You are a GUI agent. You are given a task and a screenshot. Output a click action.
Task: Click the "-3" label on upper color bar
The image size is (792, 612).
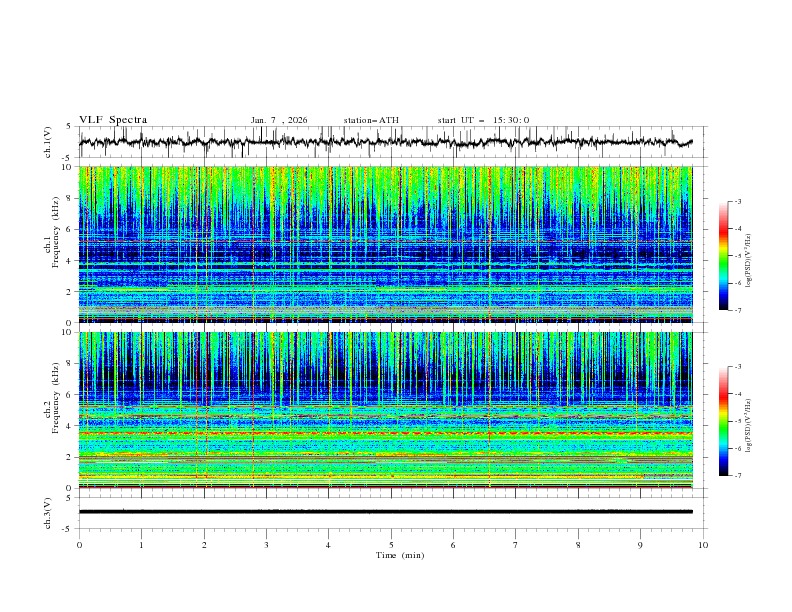coord(737,201)
